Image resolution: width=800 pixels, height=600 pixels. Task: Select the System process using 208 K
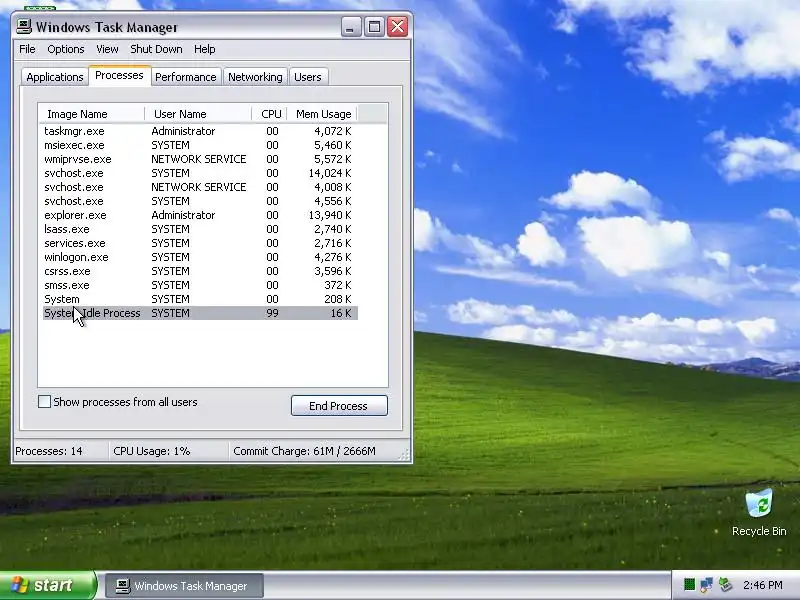click(x=200, y=299)
